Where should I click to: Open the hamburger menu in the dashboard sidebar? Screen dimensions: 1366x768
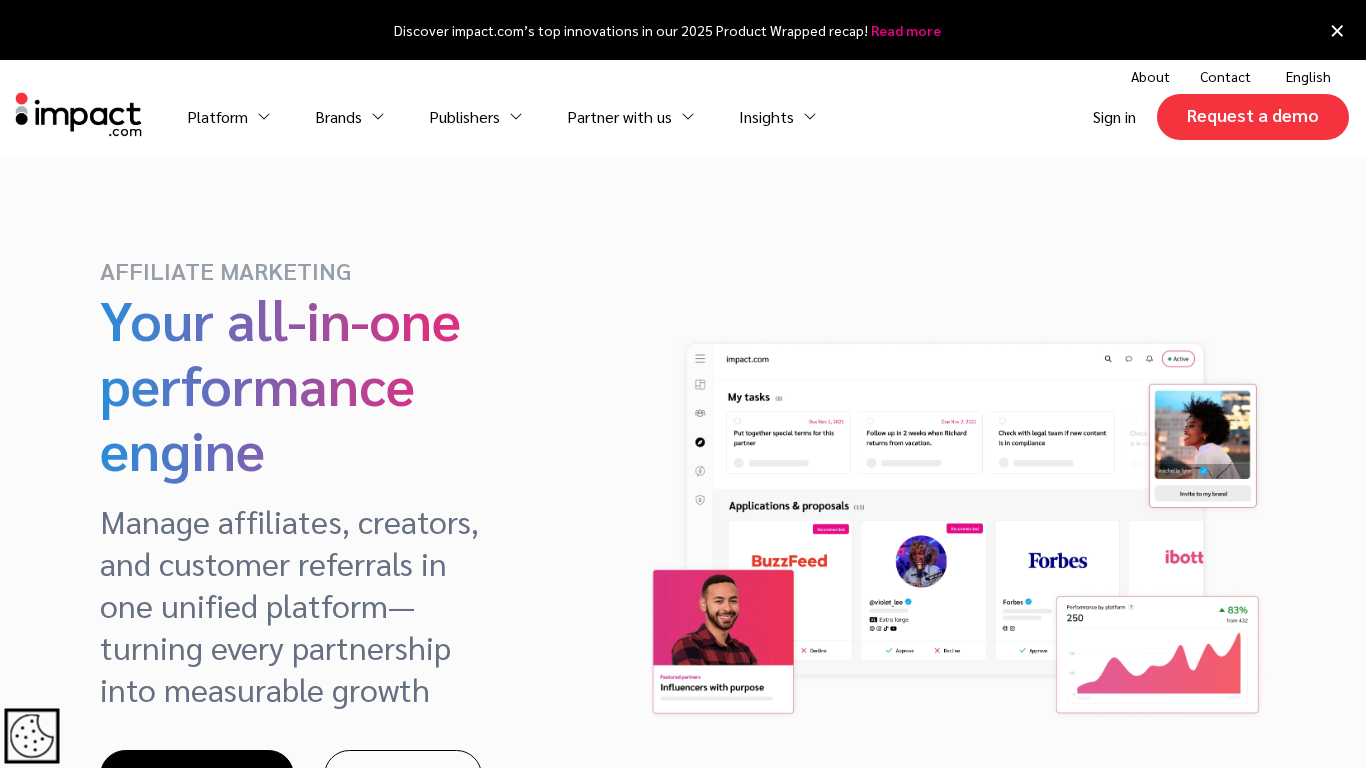[x=699, y=359]
